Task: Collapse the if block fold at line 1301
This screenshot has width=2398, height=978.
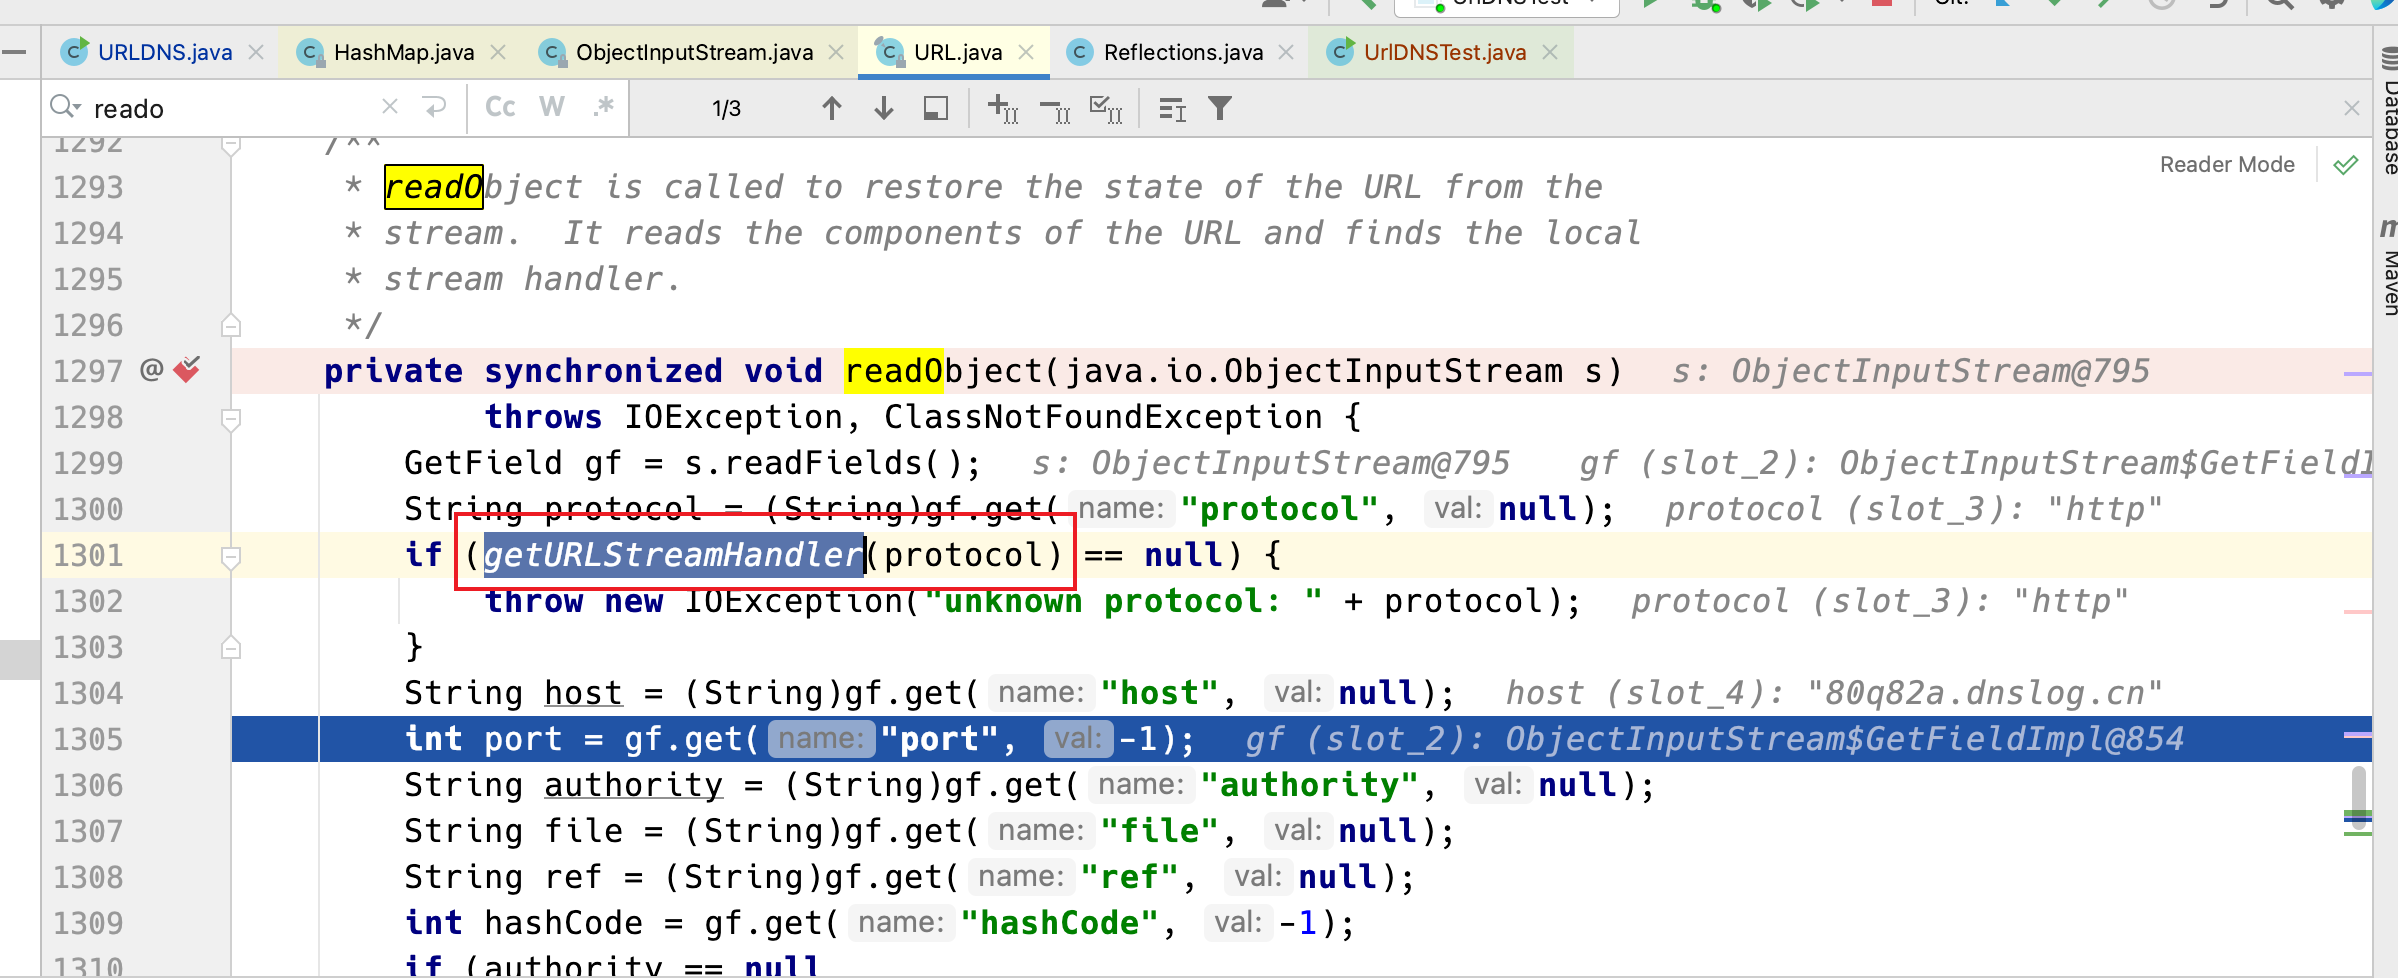Action: pyautogui.click(x=231, y=557)
